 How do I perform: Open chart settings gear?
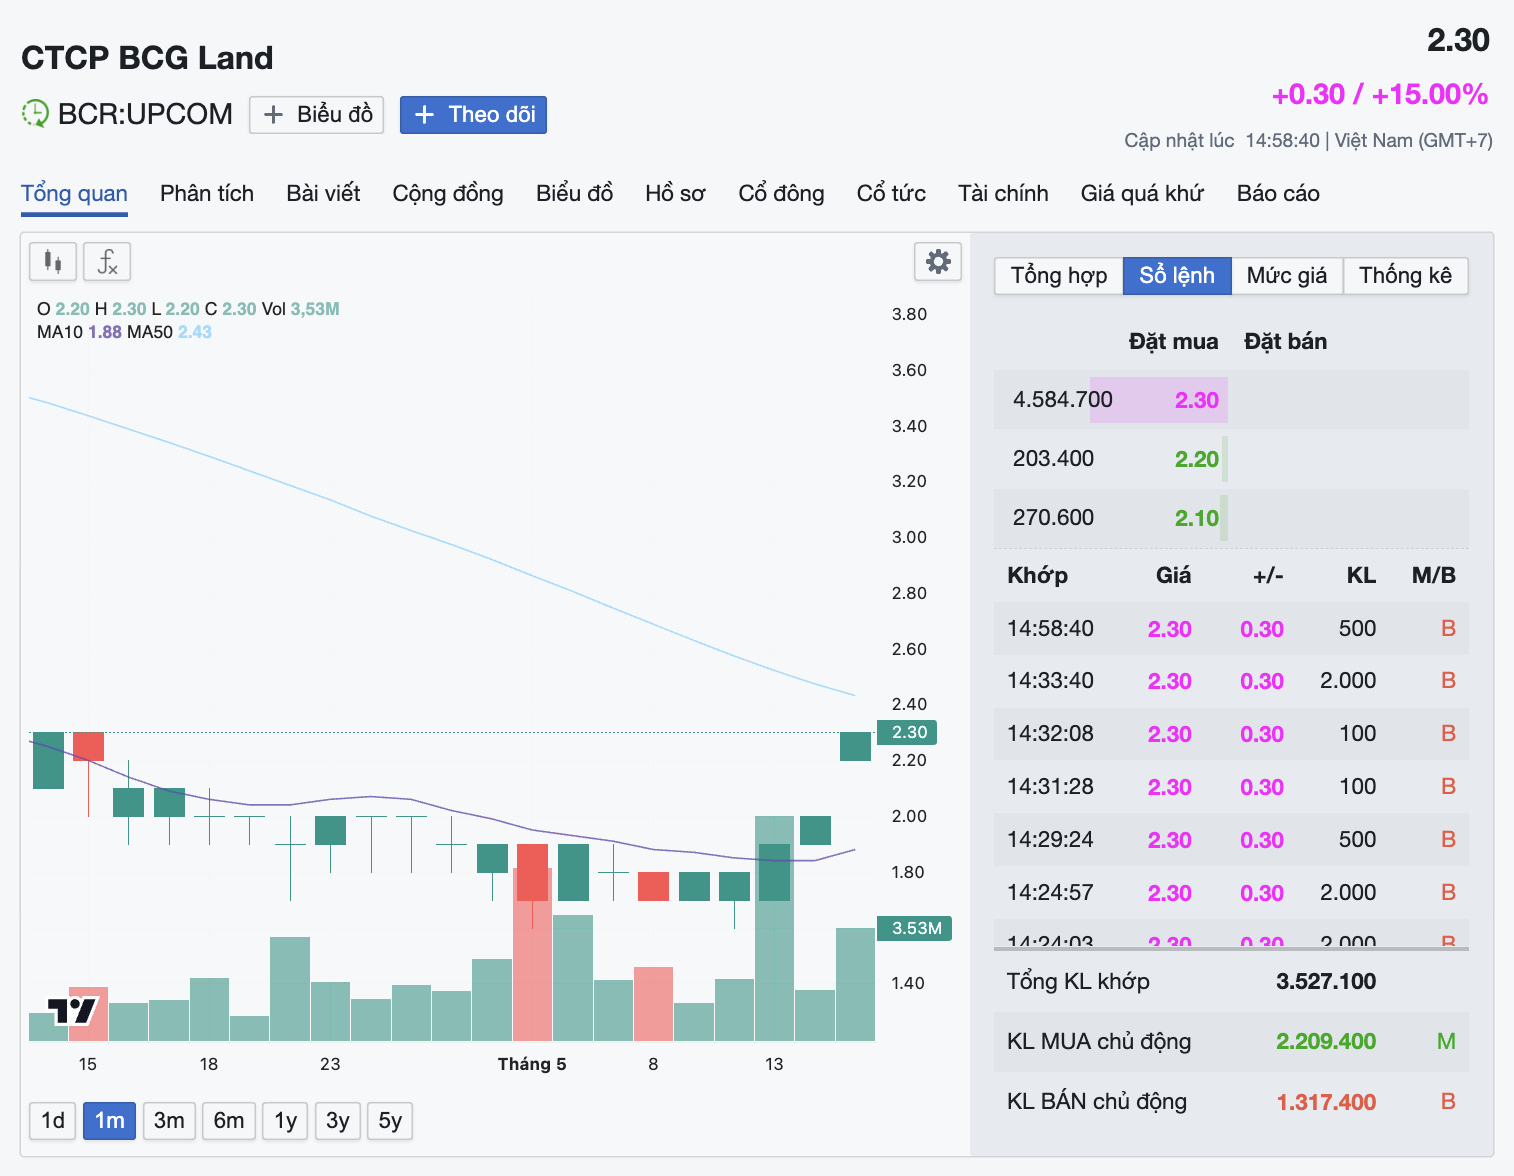point(938,262)
